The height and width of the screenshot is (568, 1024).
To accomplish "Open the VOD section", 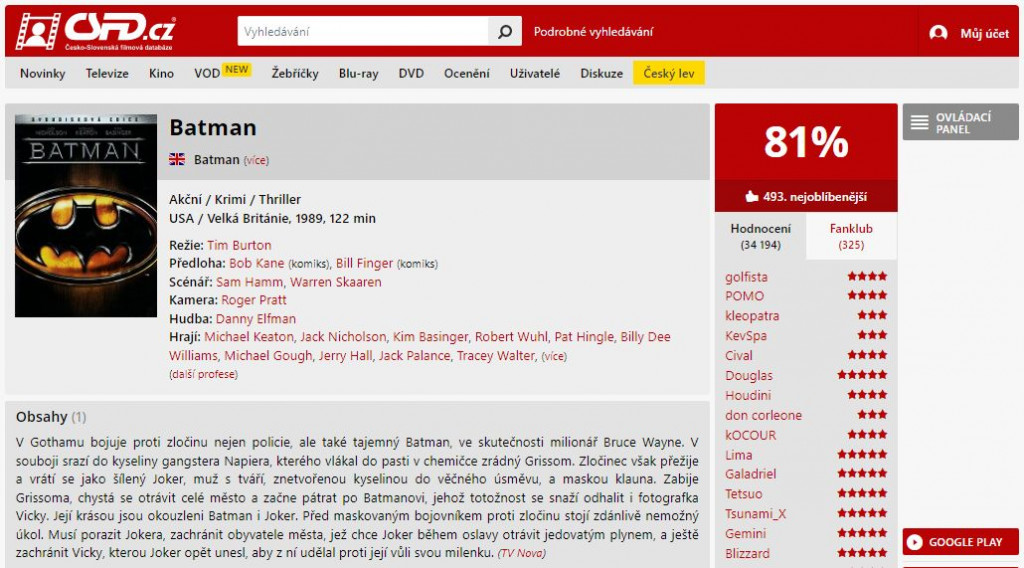I will point(207,74).
